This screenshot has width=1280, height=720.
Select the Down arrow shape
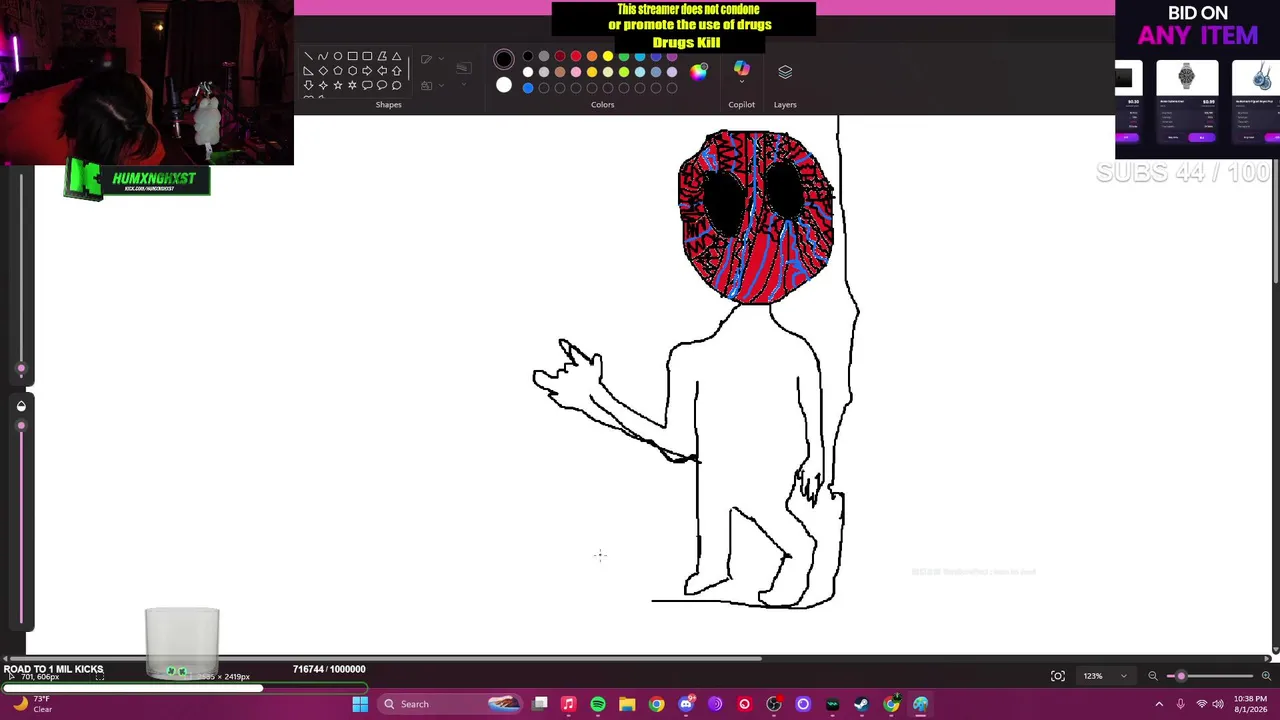click(308, 85)
